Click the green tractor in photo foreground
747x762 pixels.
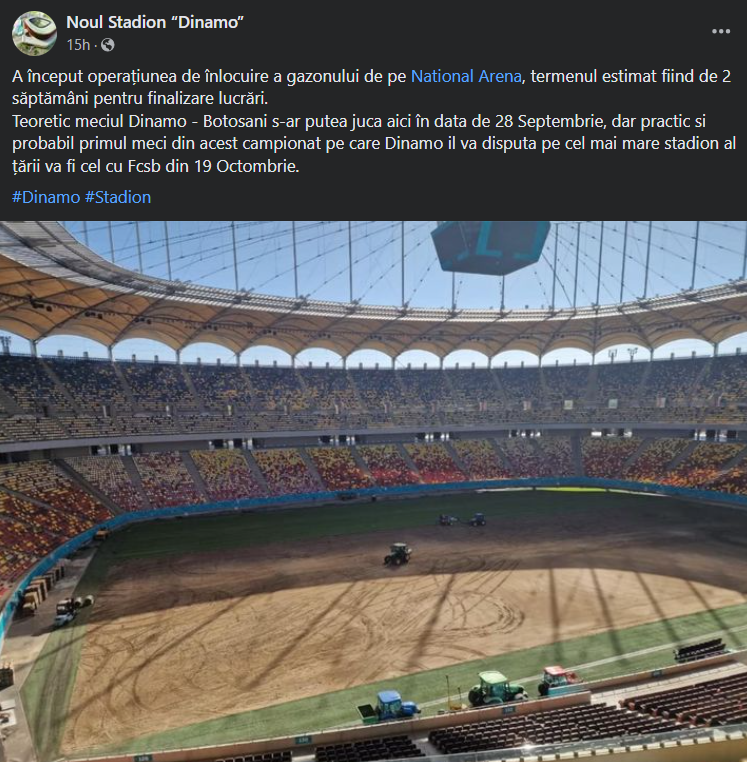tap(495, 688)
